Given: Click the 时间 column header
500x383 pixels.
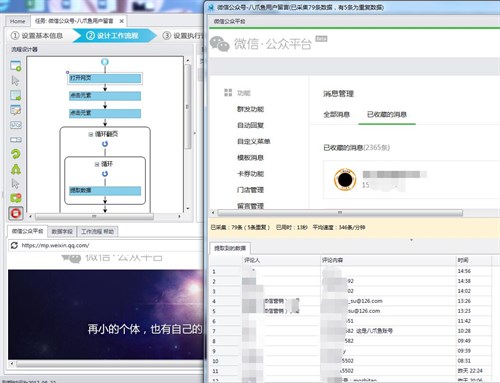Looking at the screenshot, I should coord(473,260).
